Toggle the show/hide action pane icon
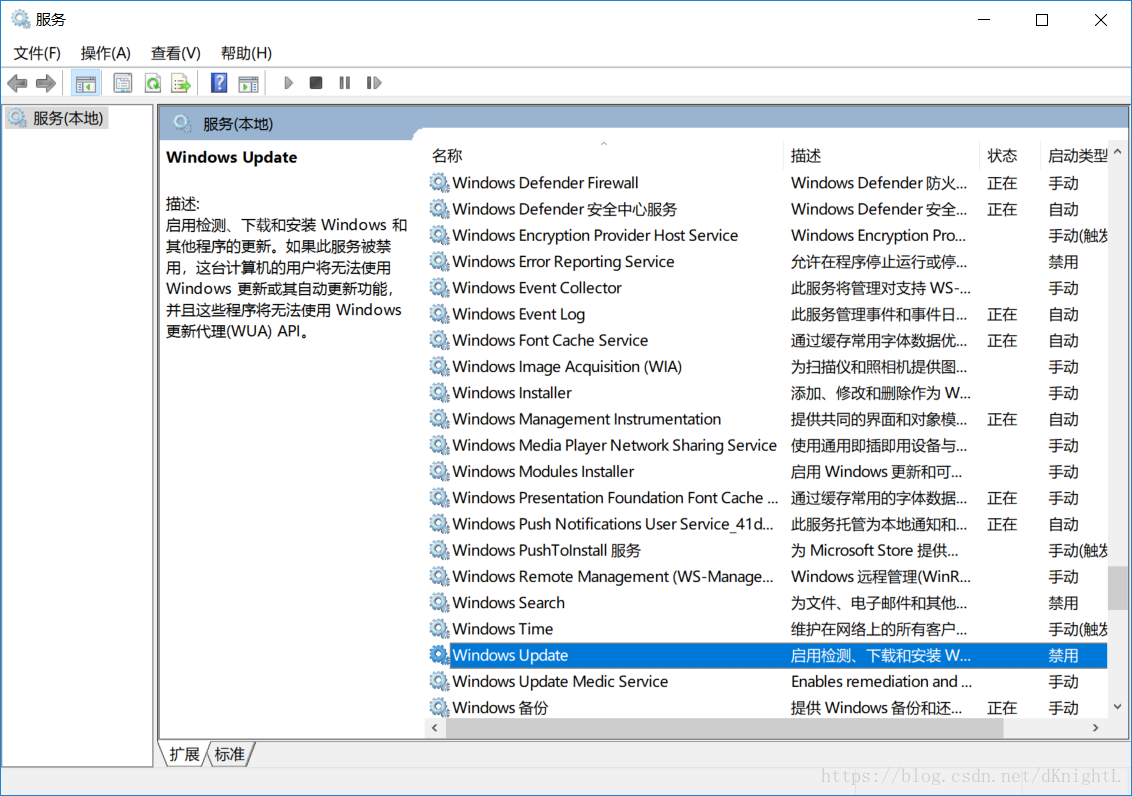Viewport: 1132px width, 796px height. pos(248,84)
